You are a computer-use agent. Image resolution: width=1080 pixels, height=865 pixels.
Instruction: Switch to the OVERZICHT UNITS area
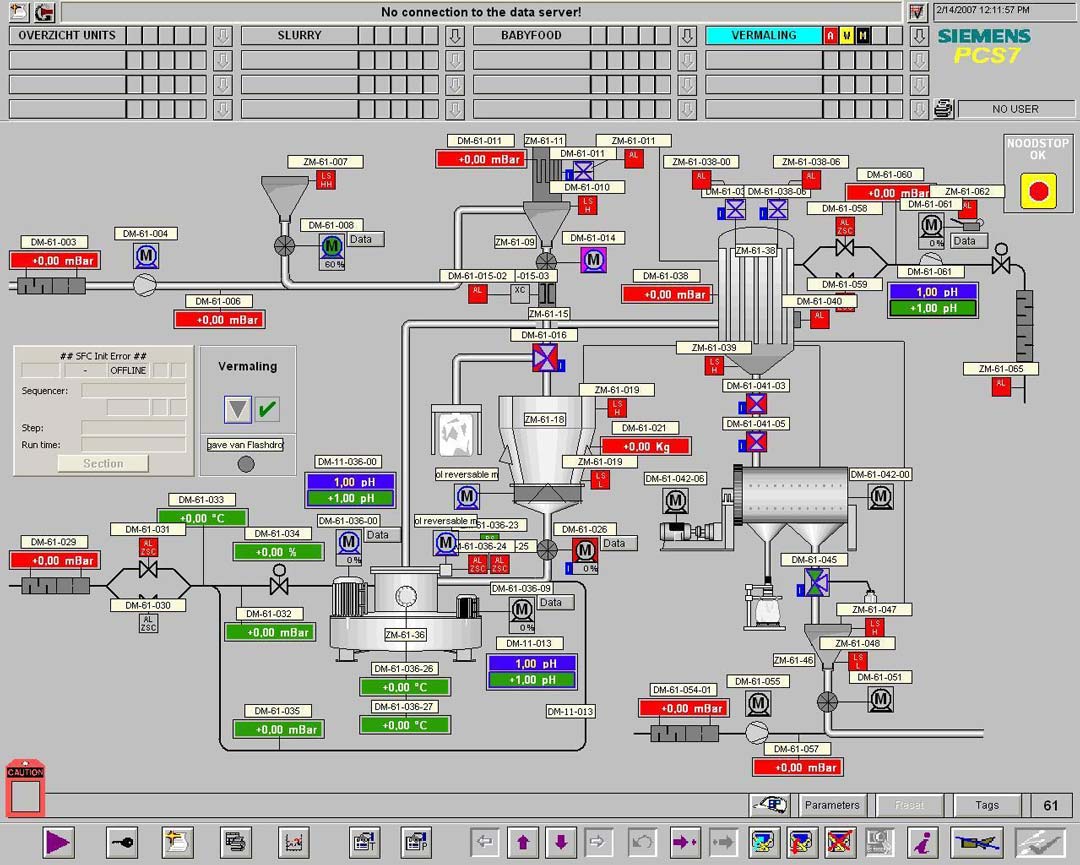coord(68,35)
